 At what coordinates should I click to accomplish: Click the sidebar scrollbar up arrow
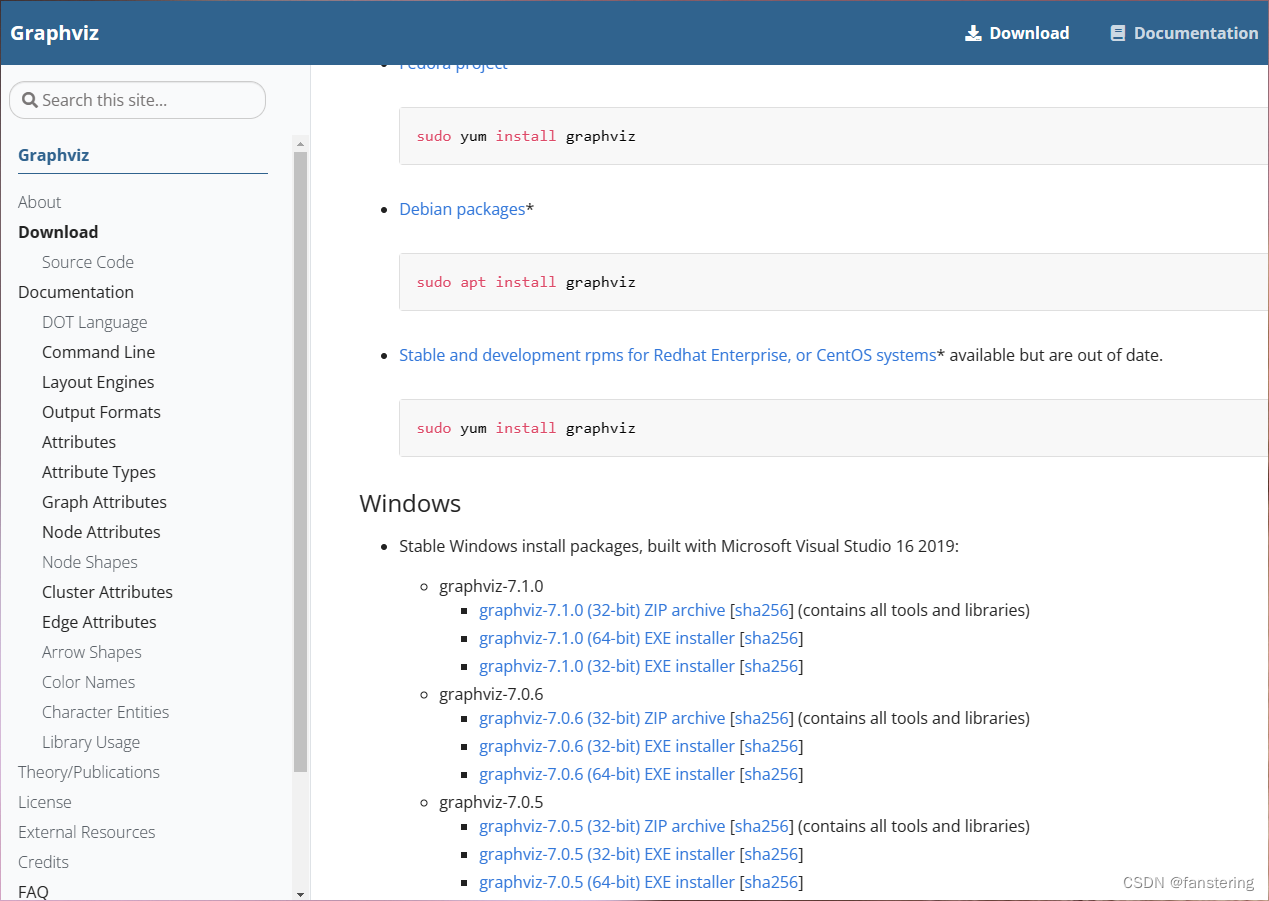pos(300,144)
